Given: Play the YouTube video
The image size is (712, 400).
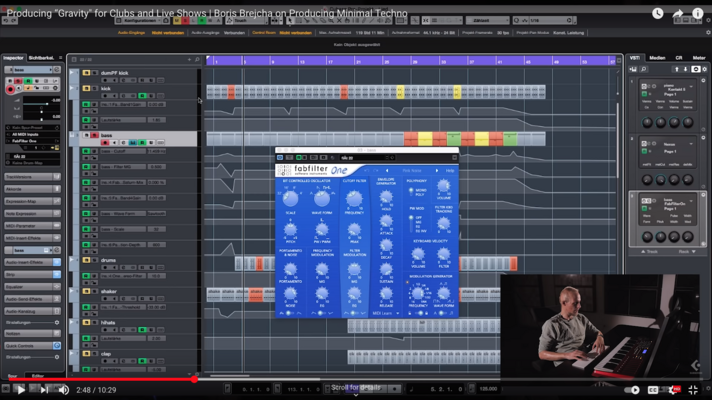Looking at the screenshot, I should click(x=20, y=390).
